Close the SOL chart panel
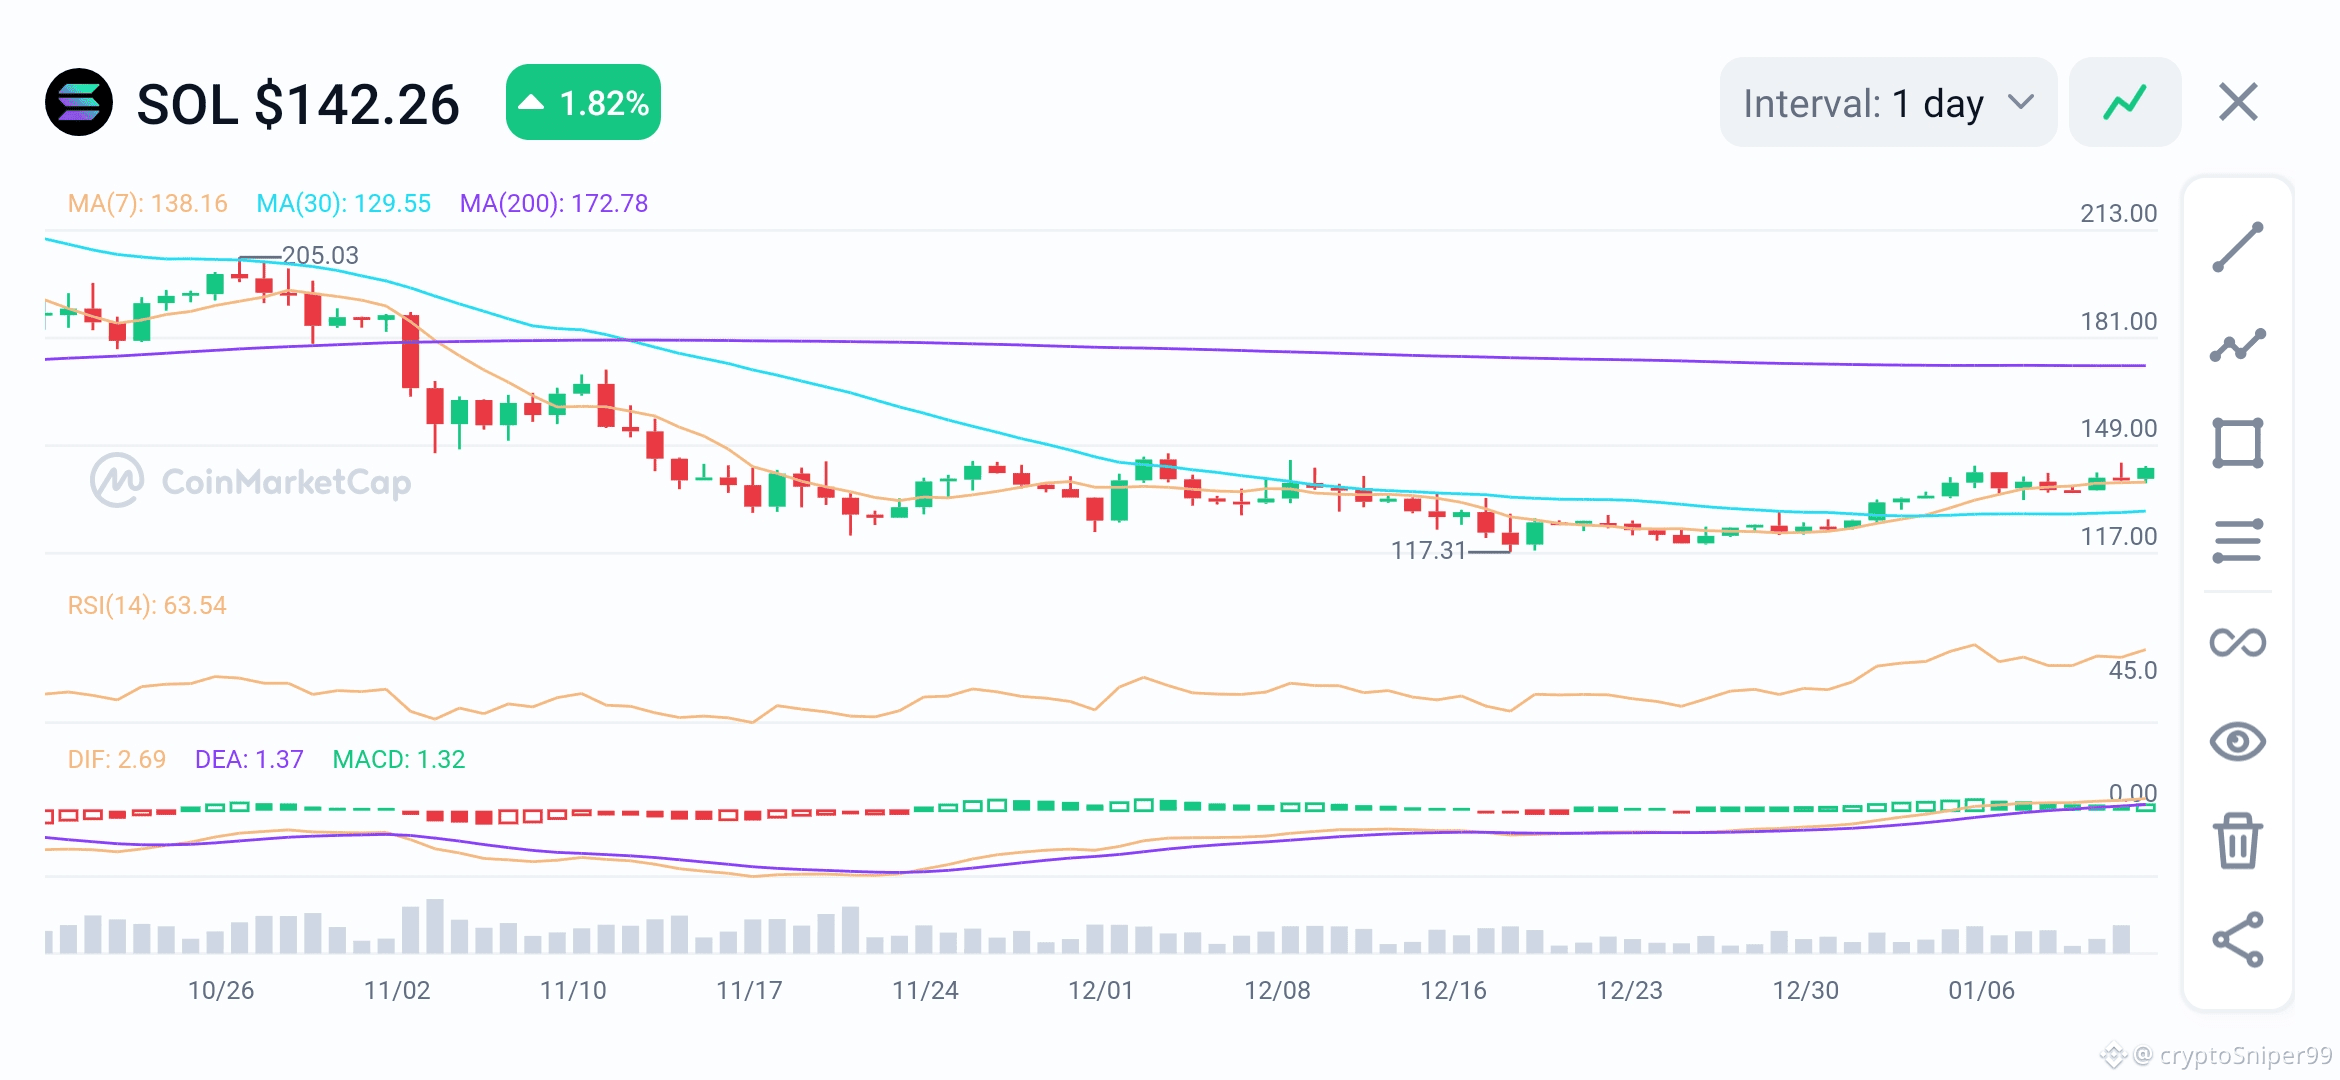This screenshot has width=2340, height=1080. (2238, 102)
